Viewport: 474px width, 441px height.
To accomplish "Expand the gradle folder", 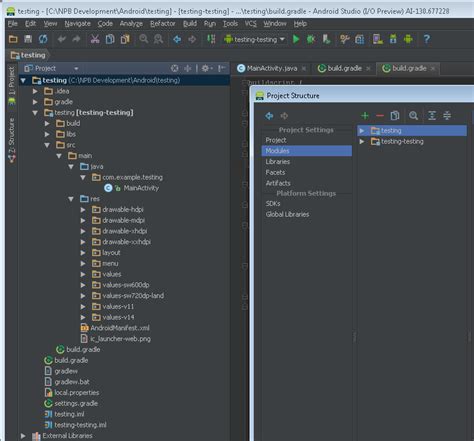I will point(35,102).
